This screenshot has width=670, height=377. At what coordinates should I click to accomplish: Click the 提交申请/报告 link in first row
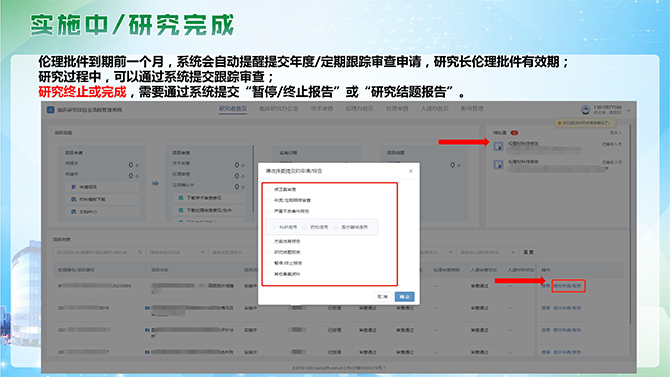click(x=567, y=286)
